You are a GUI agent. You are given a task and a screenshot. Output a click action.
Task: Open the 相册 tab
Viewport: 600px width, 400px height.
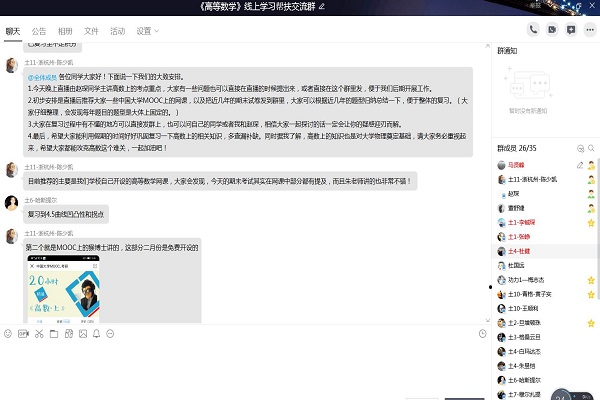tap(65, 31)
